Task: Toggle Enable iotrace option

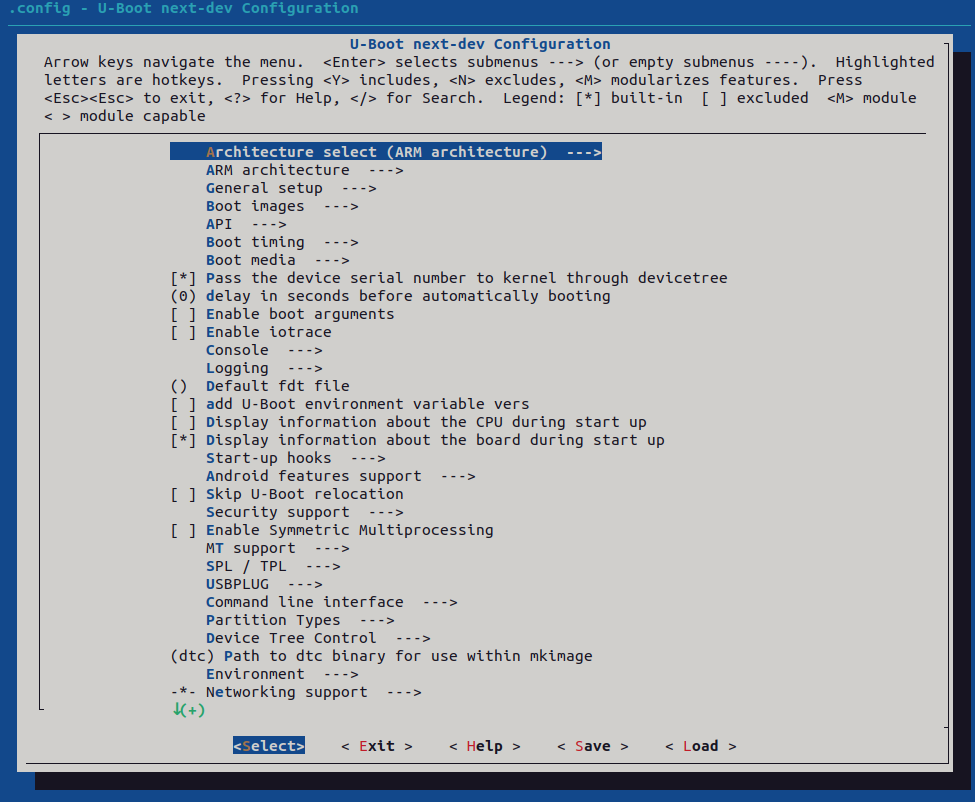Action: tap(183, 332)
